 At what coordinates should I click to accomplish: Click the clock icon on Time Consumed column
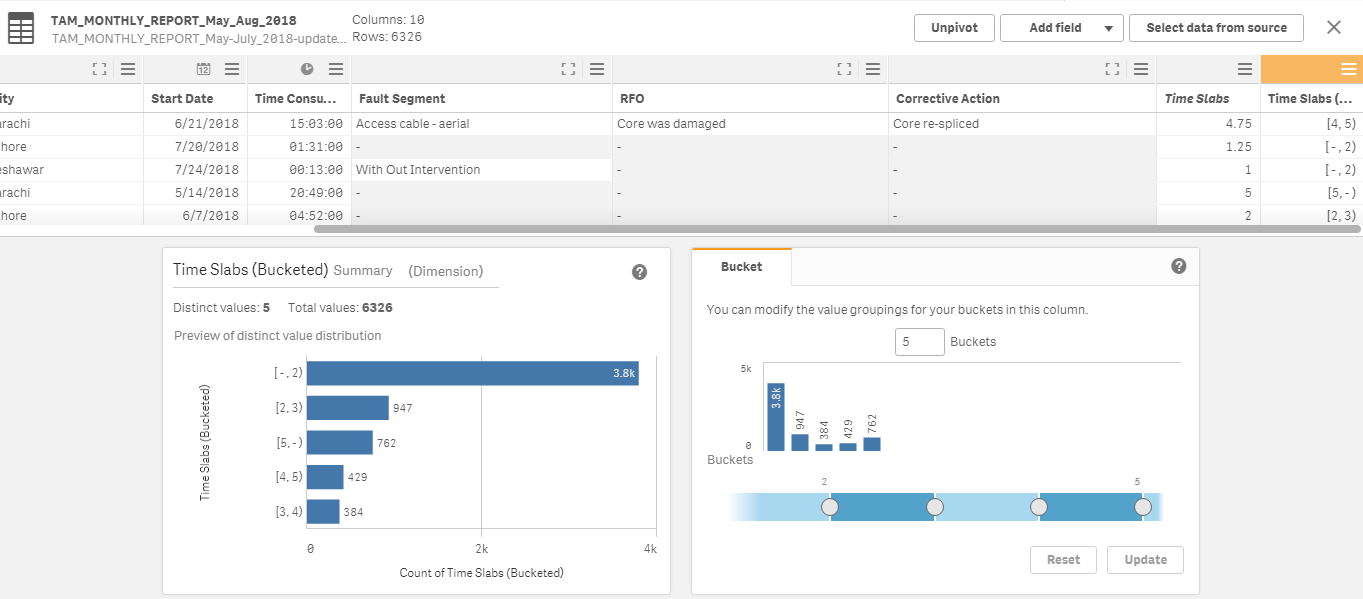[309, 69]
